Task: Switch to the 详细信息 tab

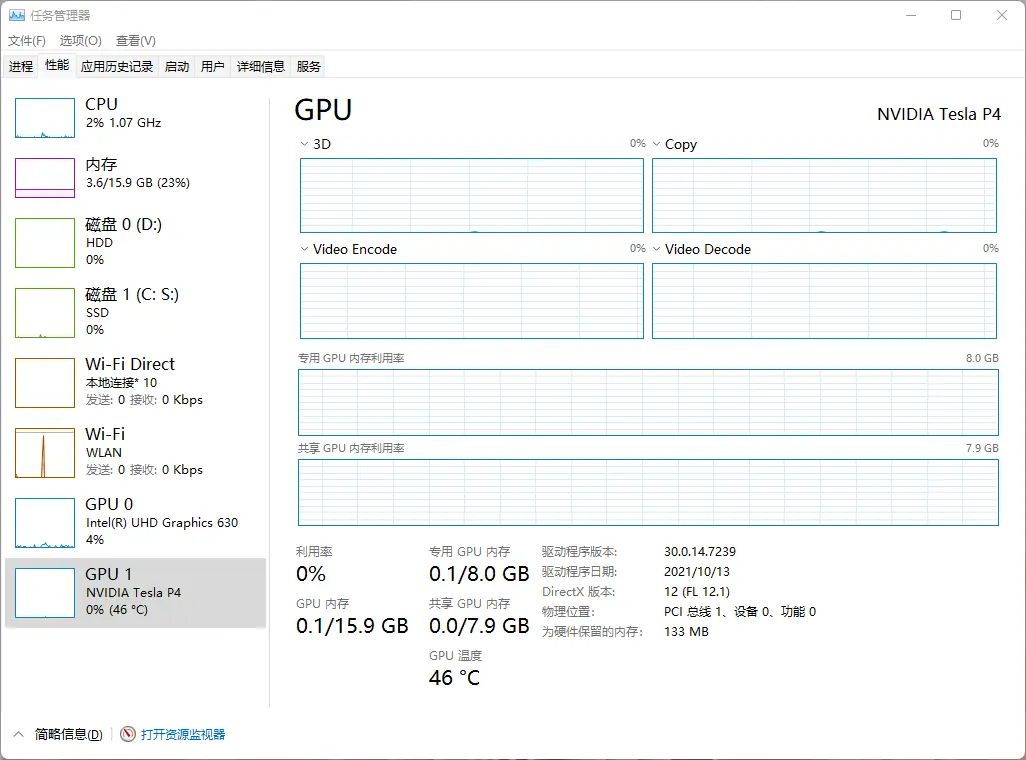Action: 260,67
